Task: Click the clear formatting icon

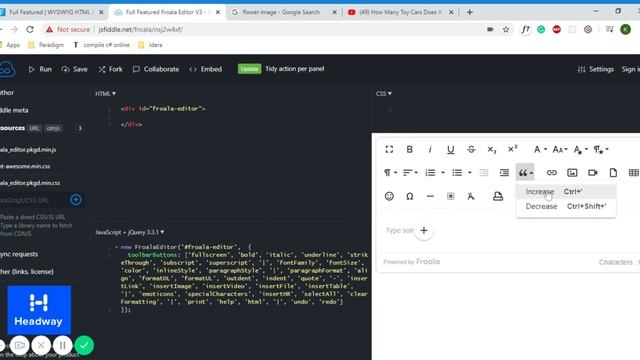Action: (471, 196)
